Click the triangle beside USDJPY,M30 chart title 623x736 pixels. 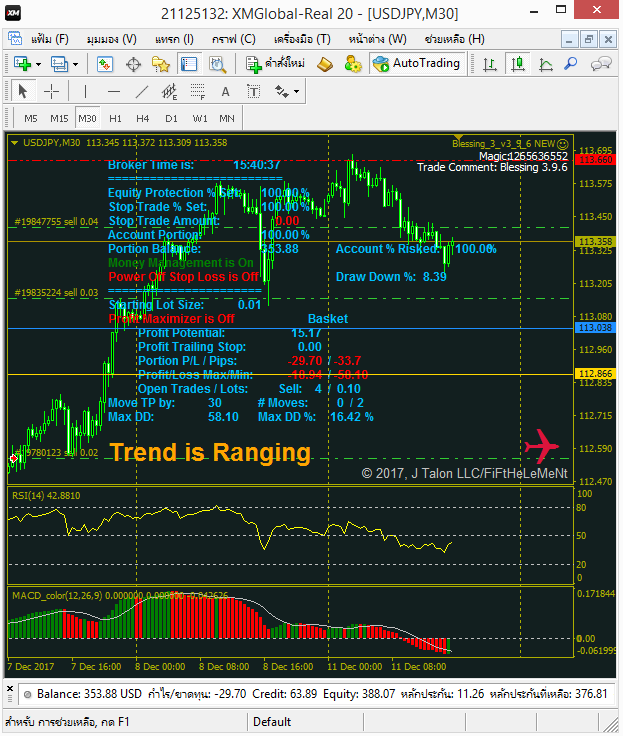tap(15, 143)
